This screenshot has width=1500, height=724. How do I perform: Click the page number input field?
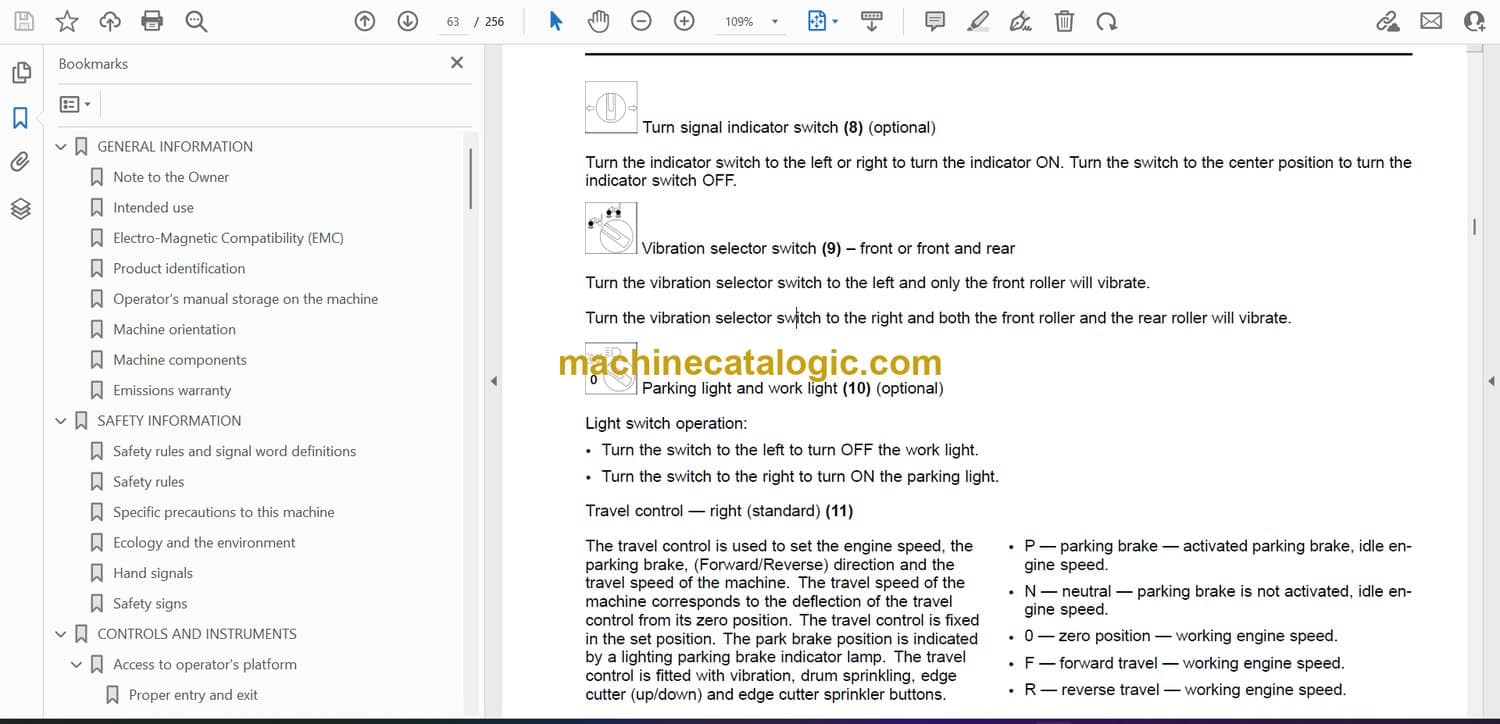[453, 21]
